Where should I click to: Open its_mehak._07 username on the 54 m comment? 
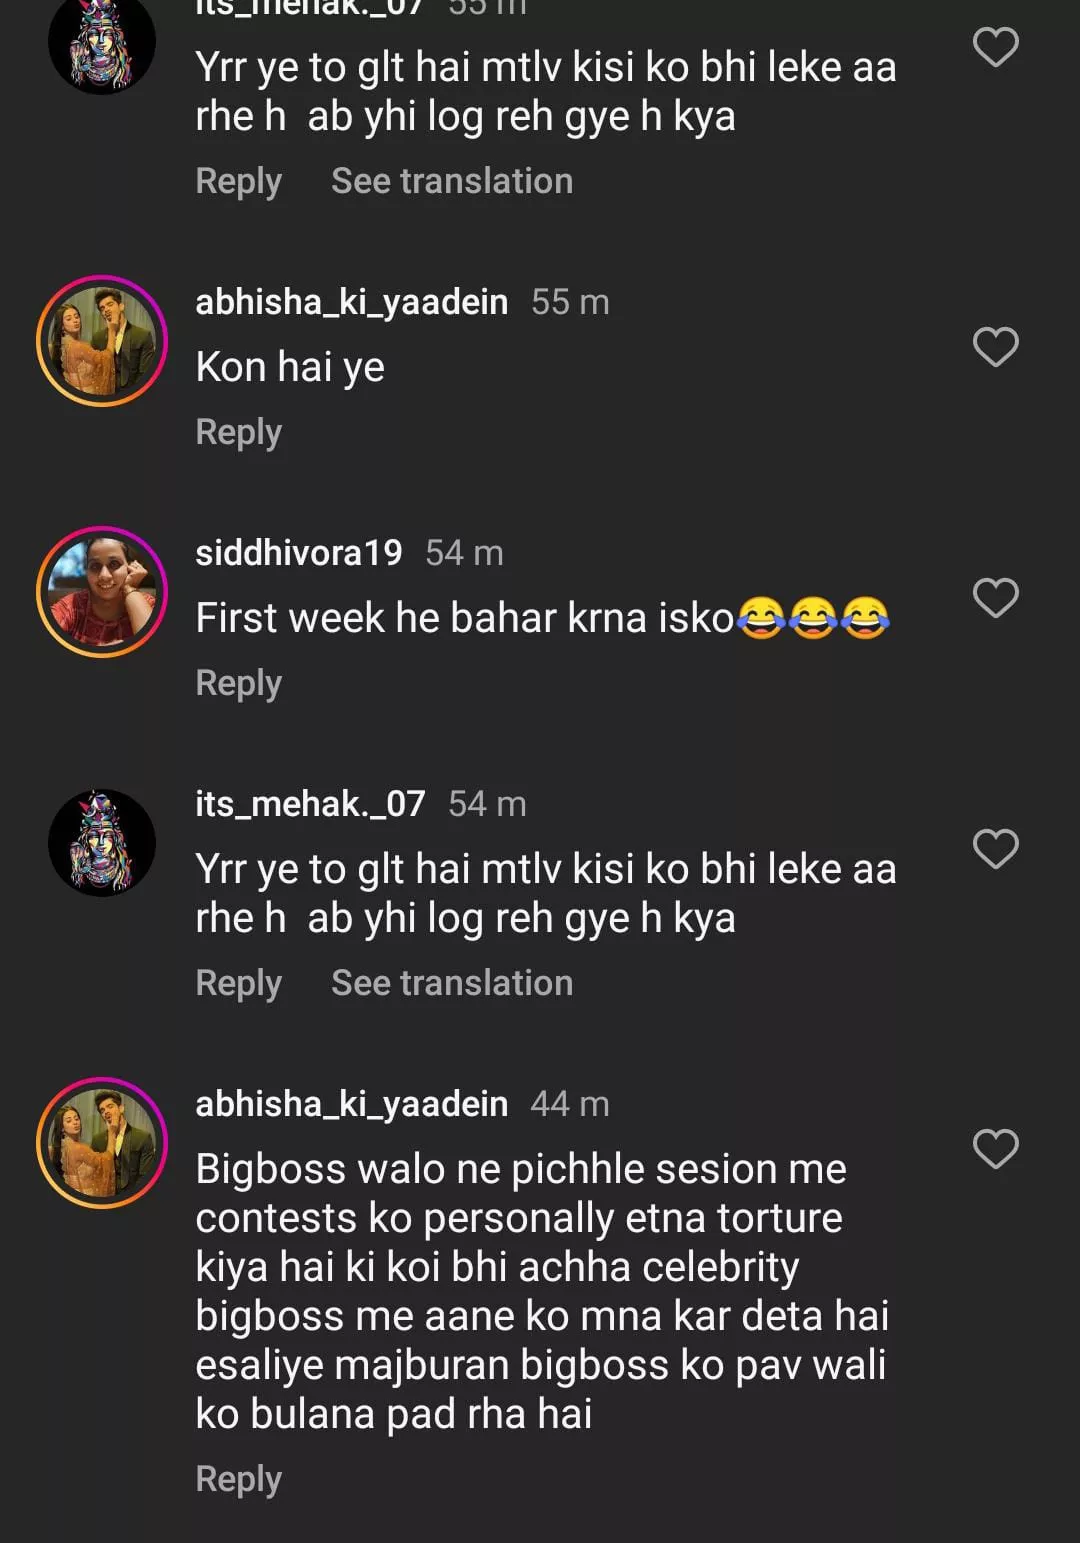[x=310, y=804]
